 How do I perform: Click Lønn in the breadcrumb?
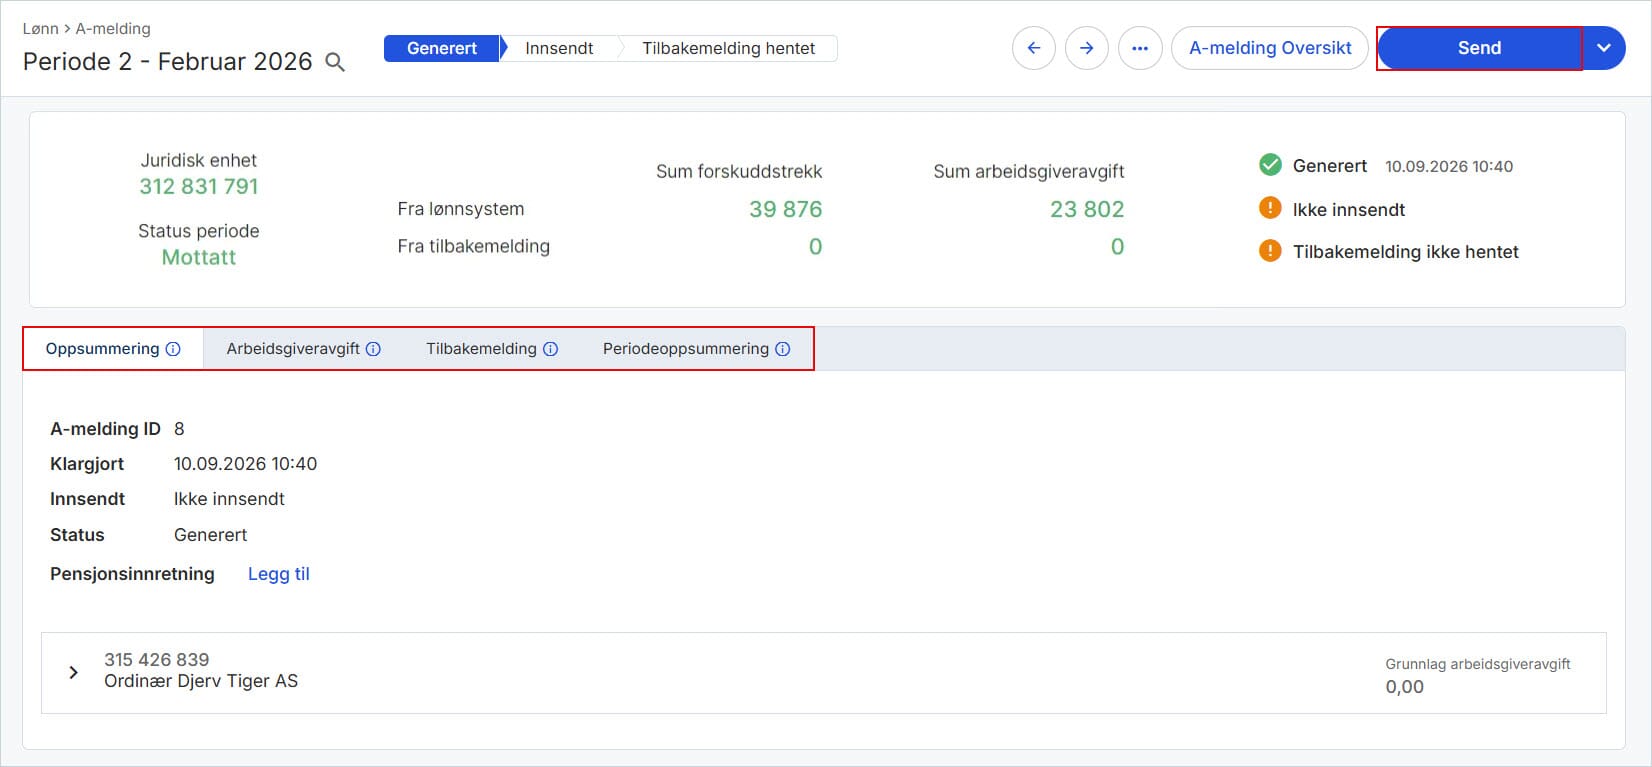coord(41,29)
